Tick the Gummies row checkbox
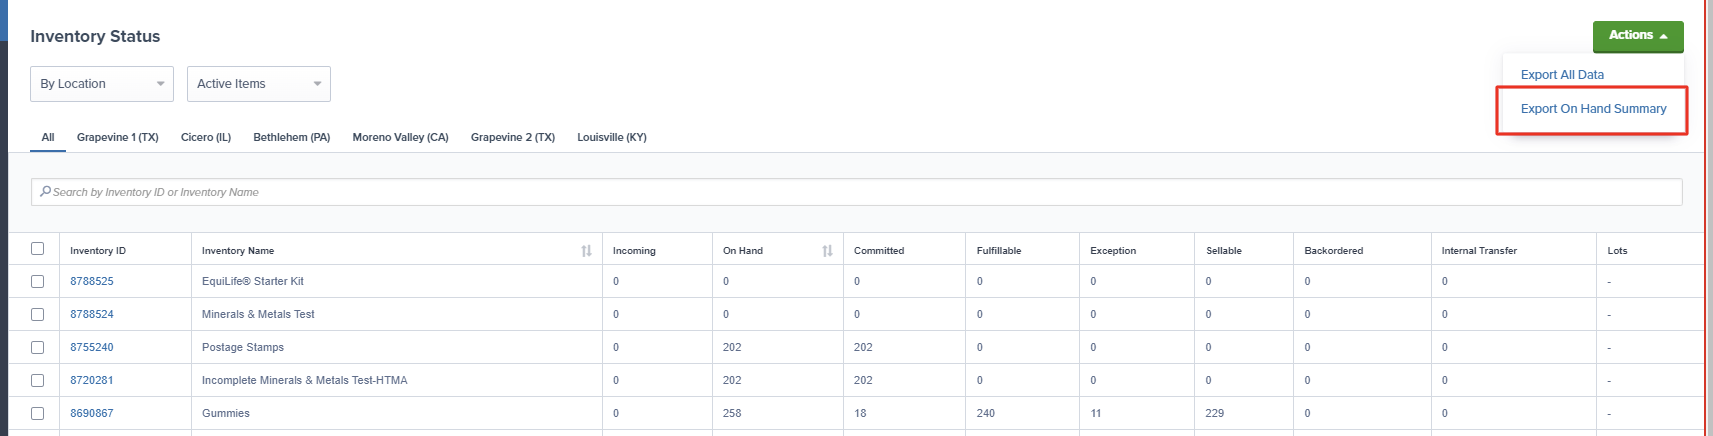 (x=38, y=414)
